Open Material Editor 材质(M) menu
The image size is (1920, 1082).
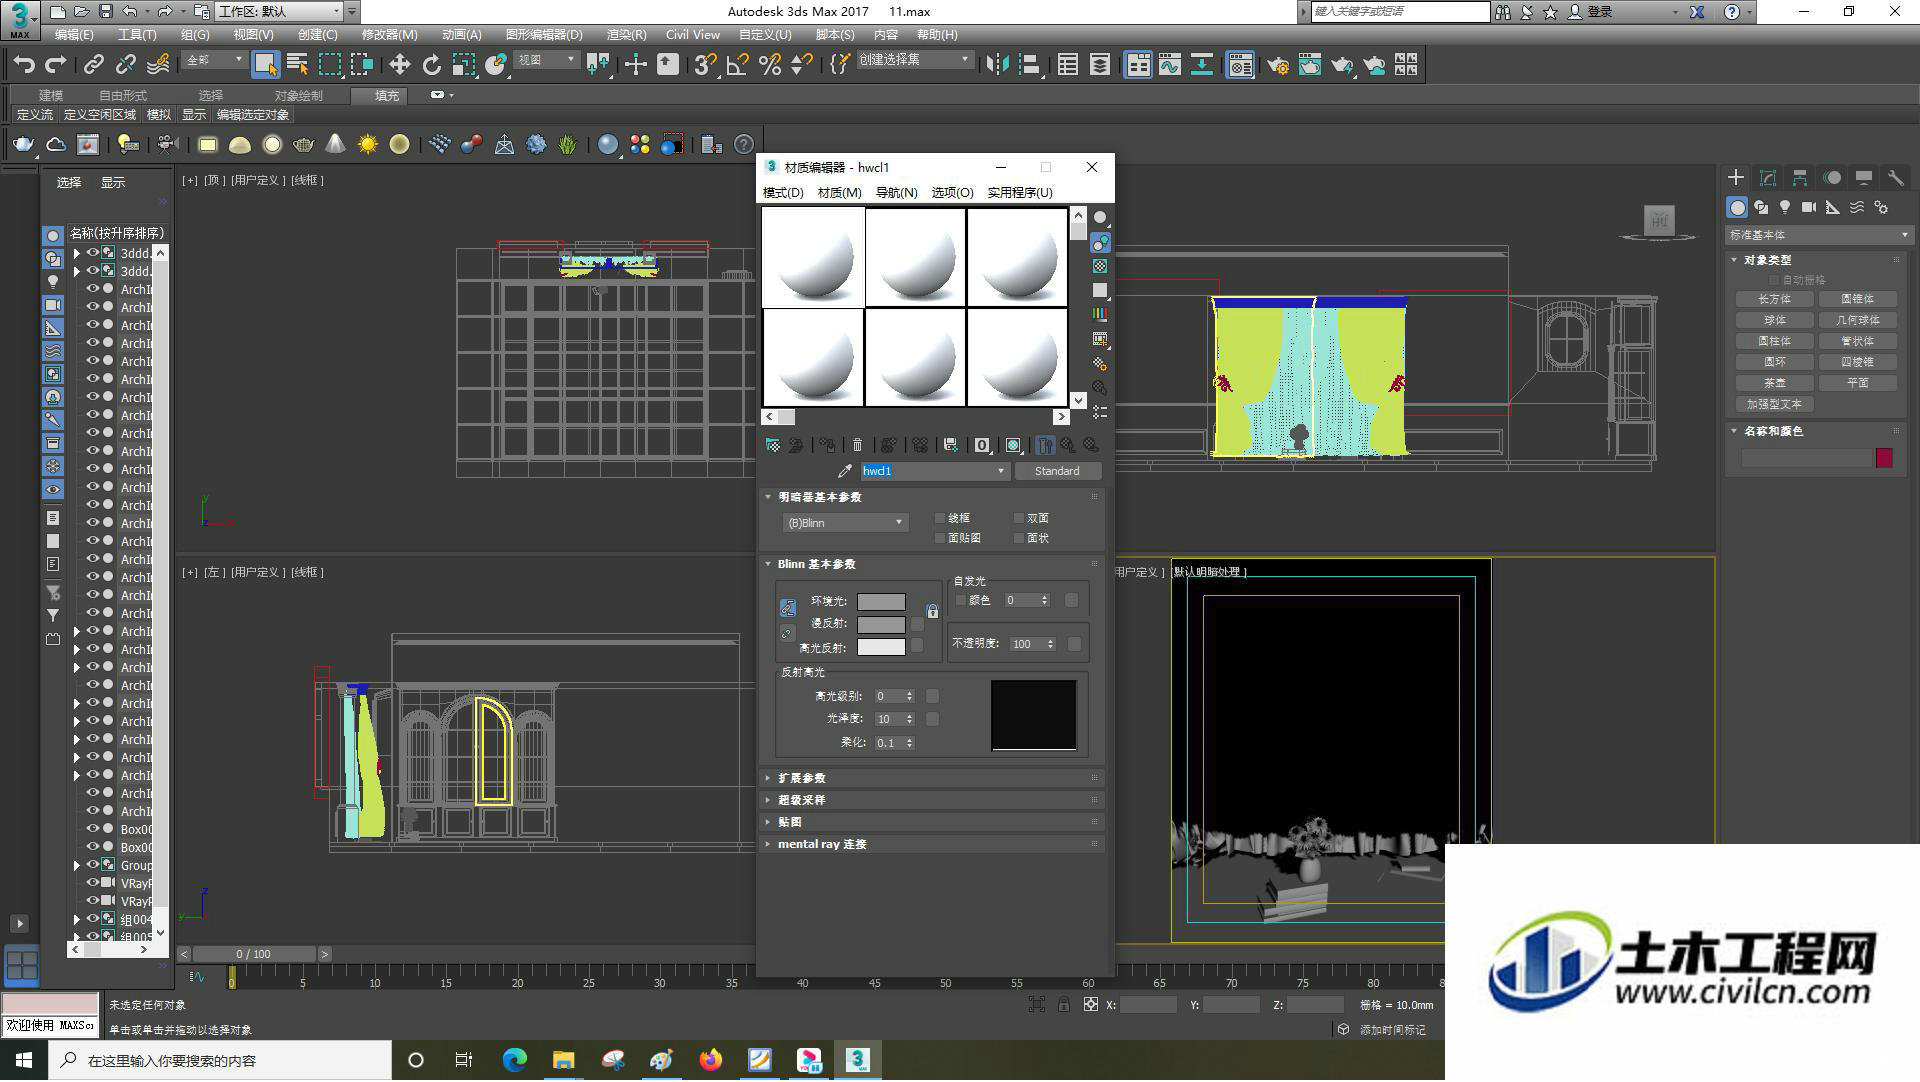839,192
